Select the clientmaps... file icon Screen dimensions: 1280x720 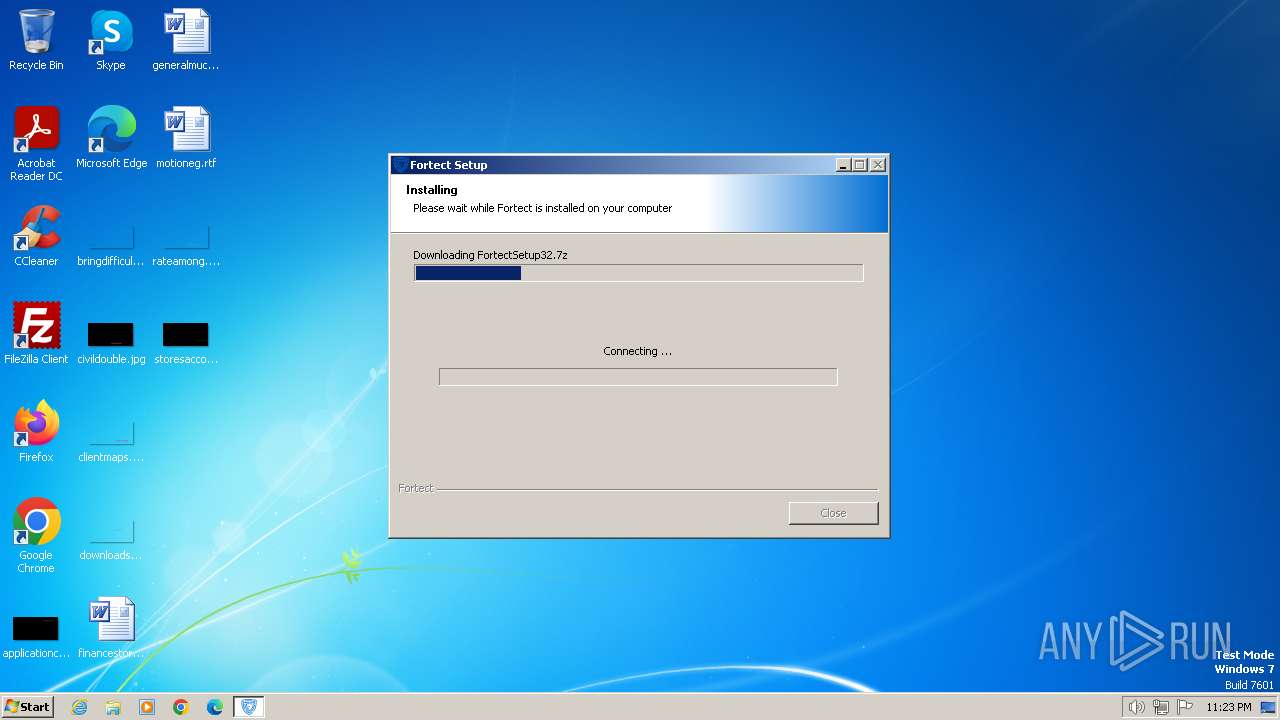(x=111, y=441)
